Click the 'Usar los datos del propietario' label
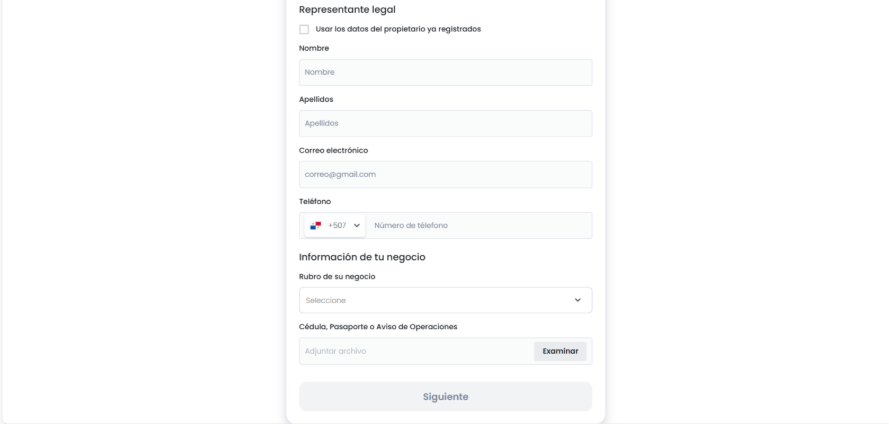 [398, 29]
